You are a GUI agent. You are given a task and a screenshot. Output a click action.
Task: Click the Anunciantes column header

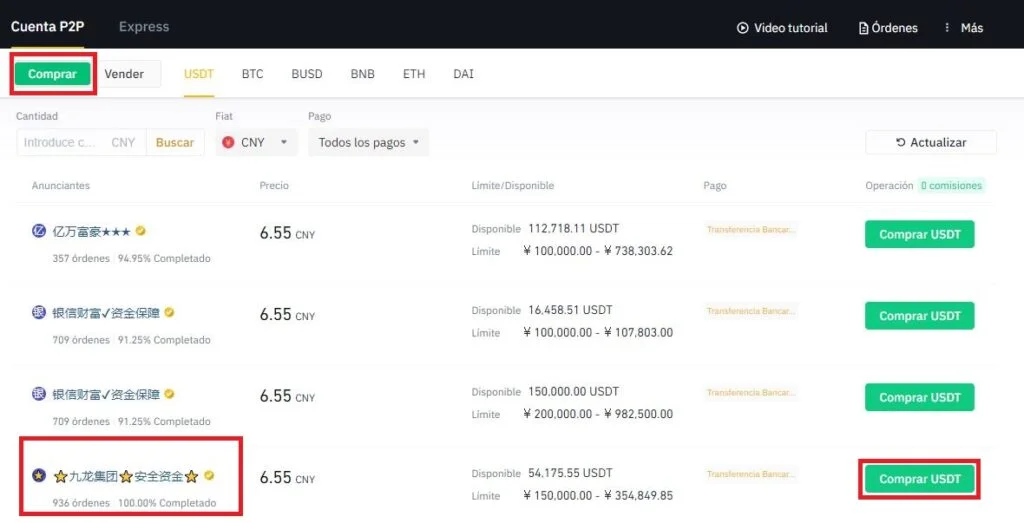point(61,185)
